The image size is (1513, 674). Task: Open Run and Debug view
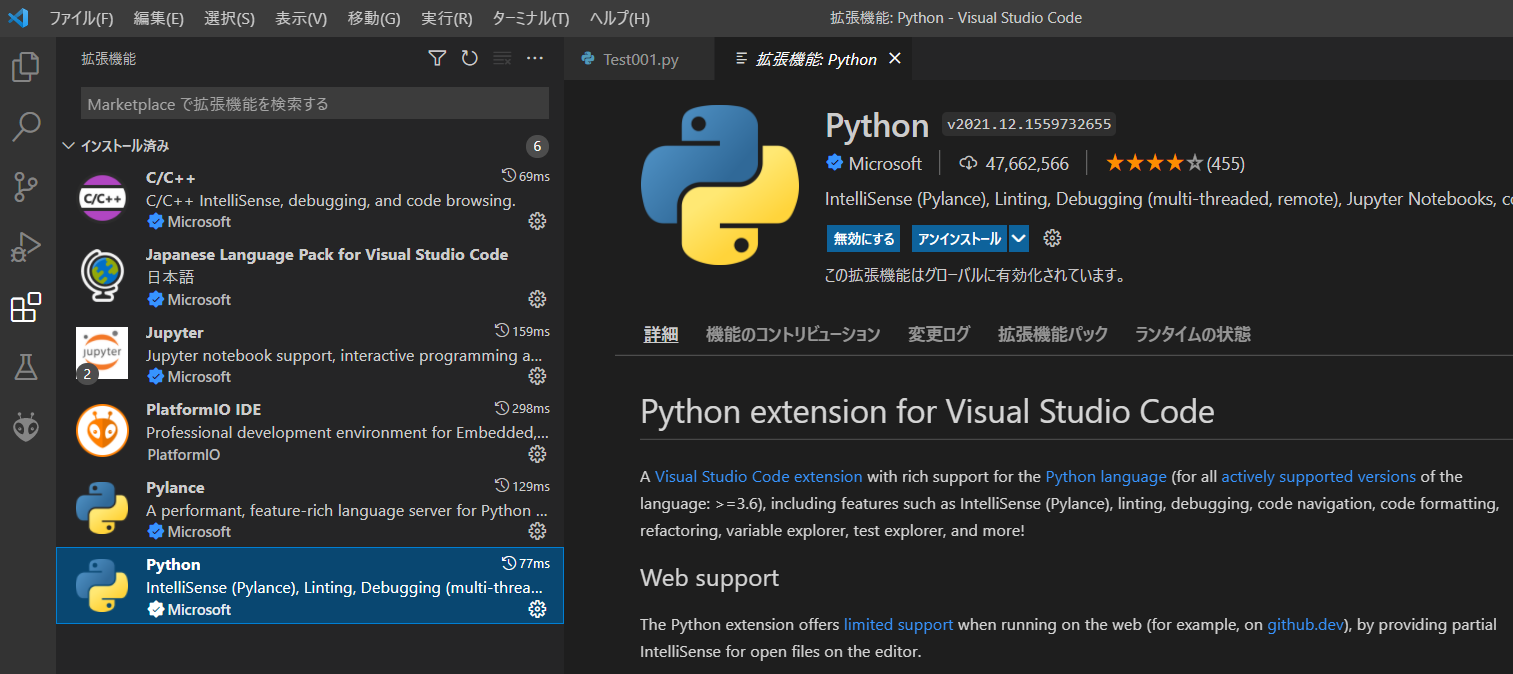tap(25, 247)
